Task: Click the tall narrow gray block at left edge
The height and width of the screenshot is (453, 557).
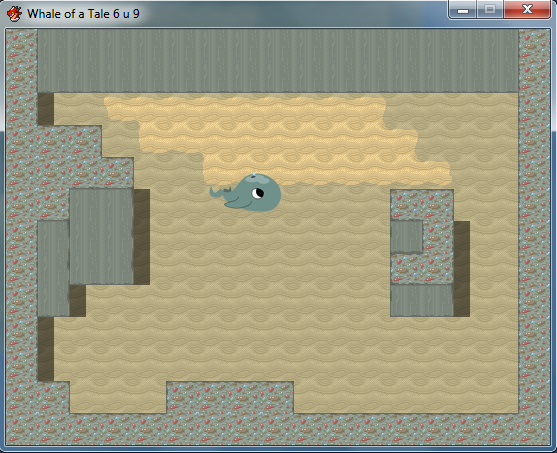Action: pos(53,268)
